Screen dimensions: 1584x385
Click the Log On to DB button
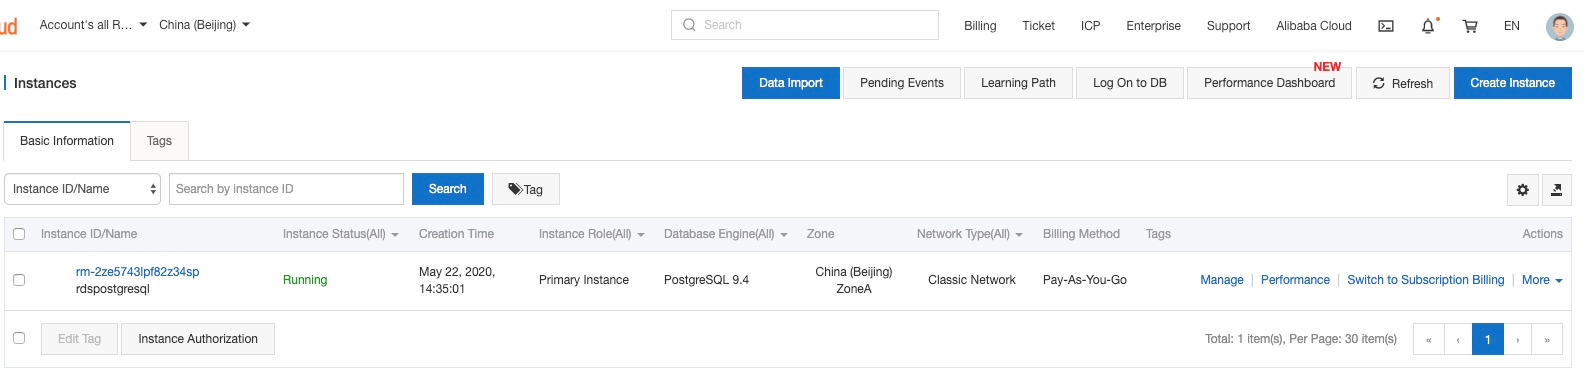tap(1129, 83)
